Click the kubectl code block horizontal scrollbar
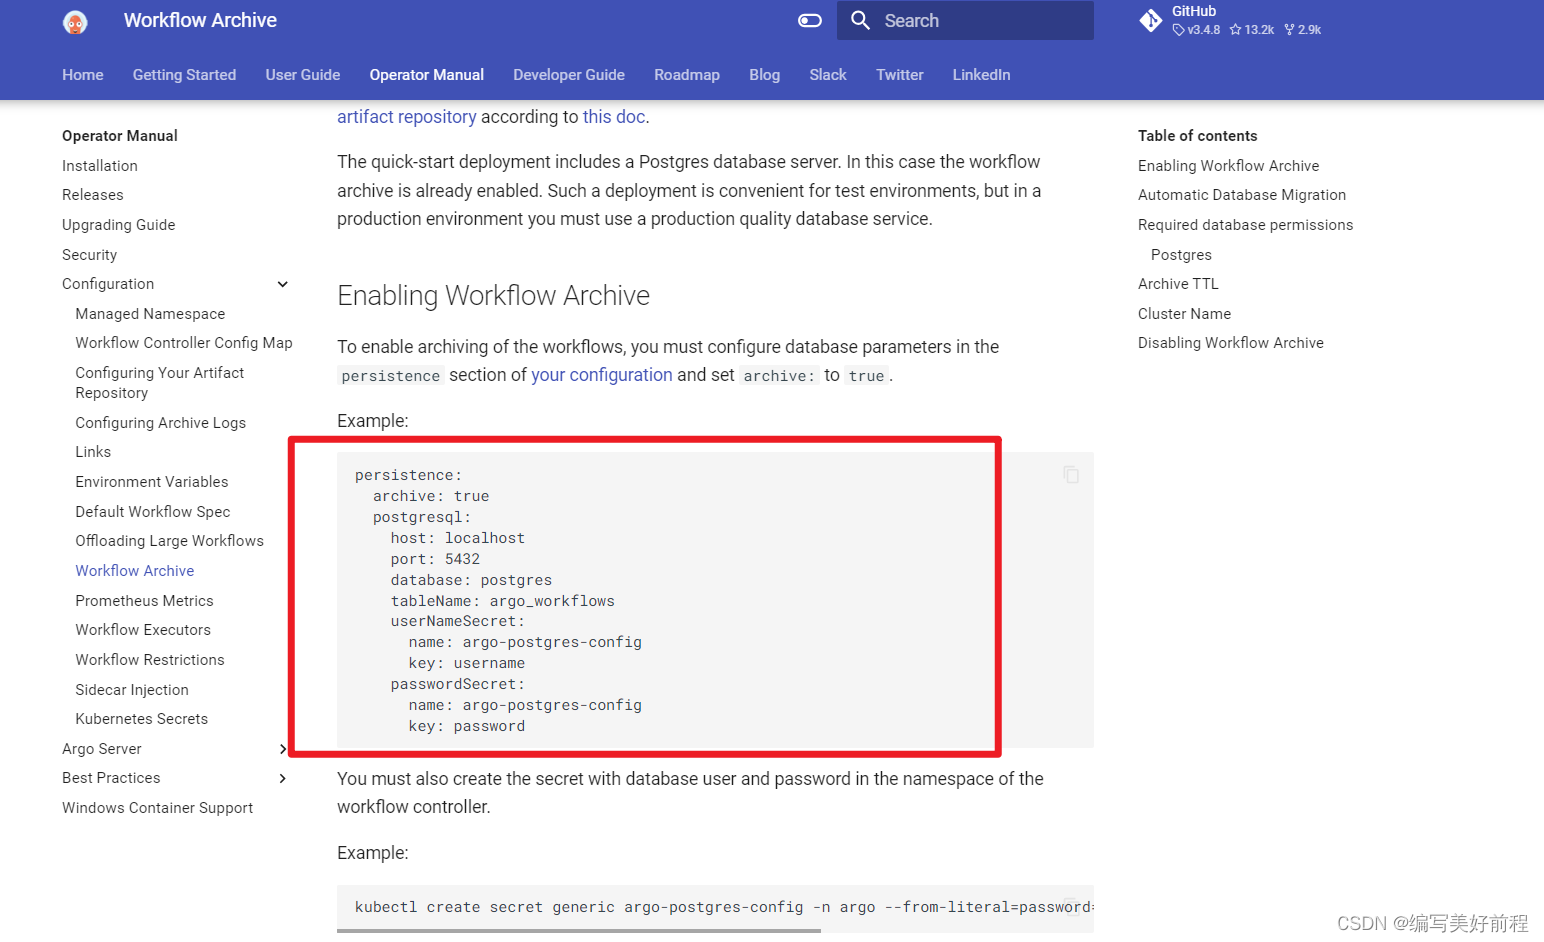1544x942 pixels. point(579,931)
